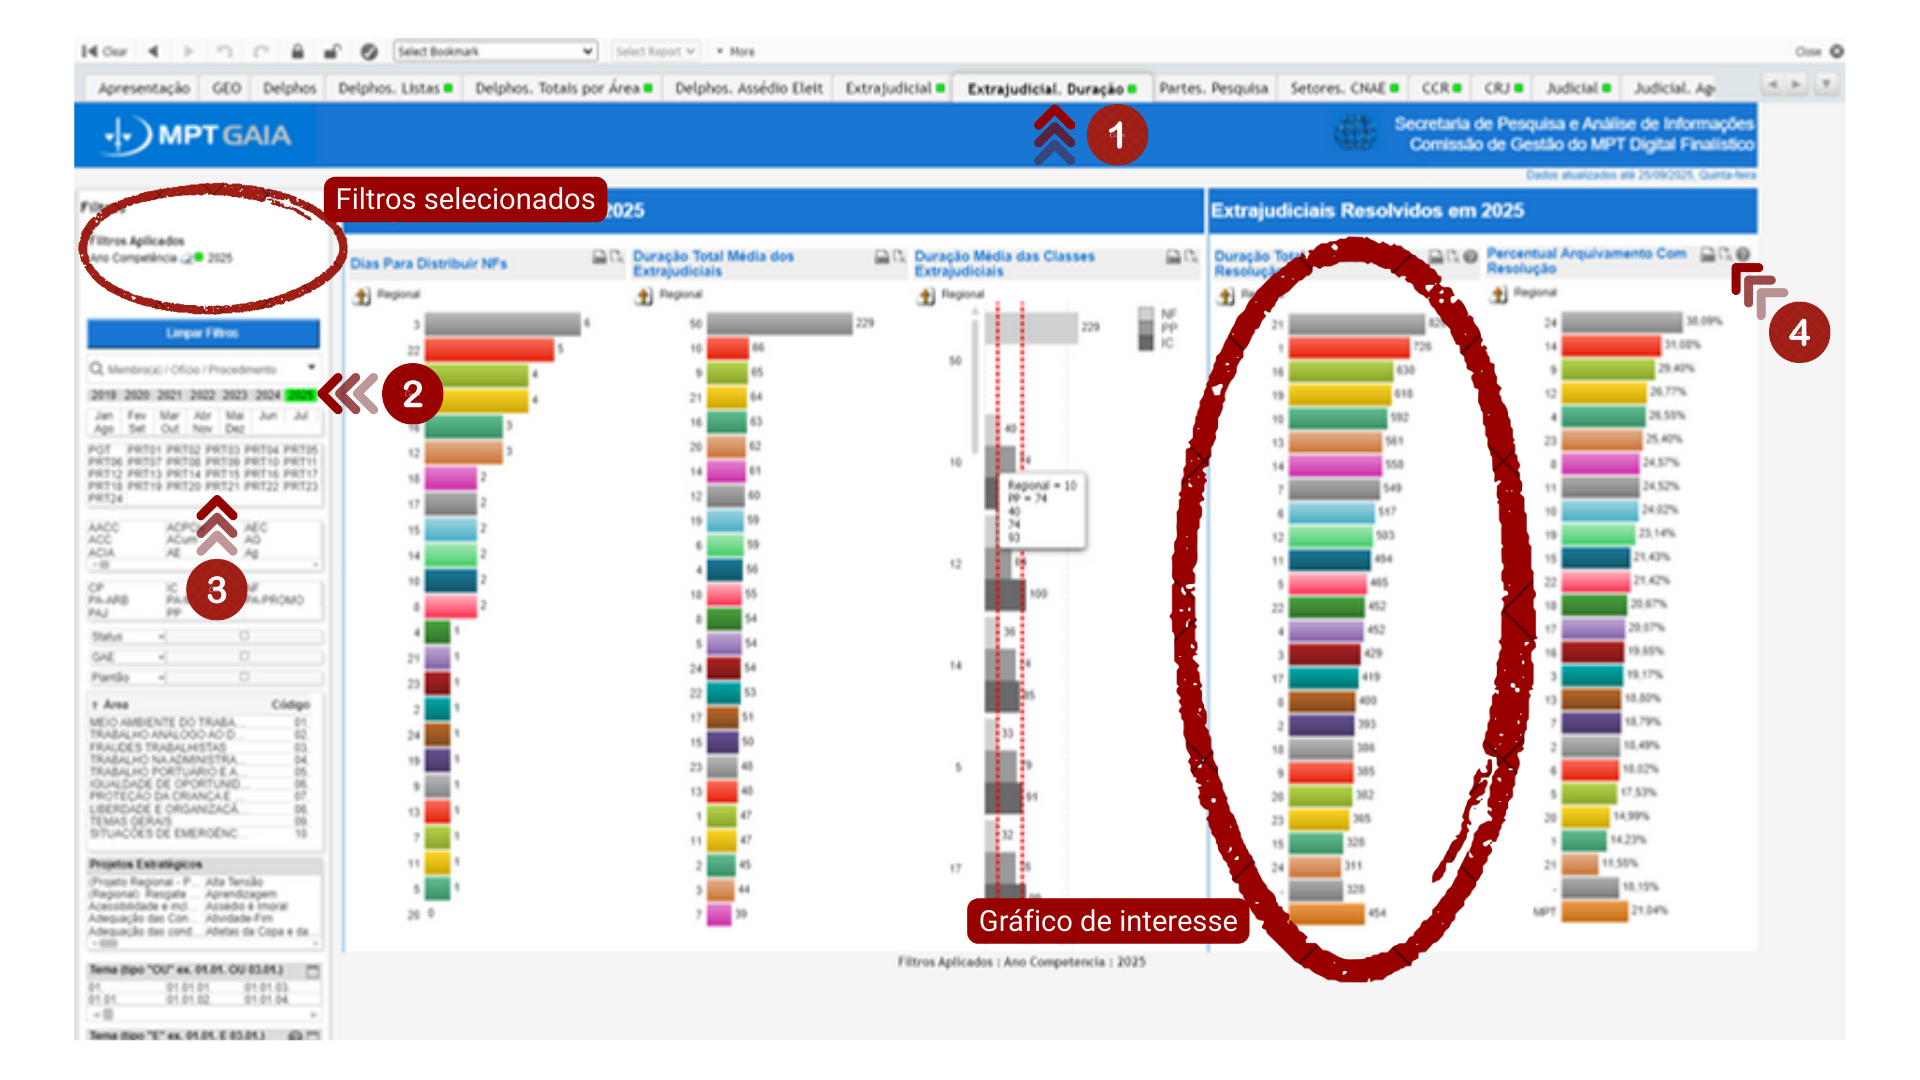Image resolution: width=1920 pixels, height=1080 pixels.
Task: Open the Select Bookmark dropdown
Action: [496, 51]
